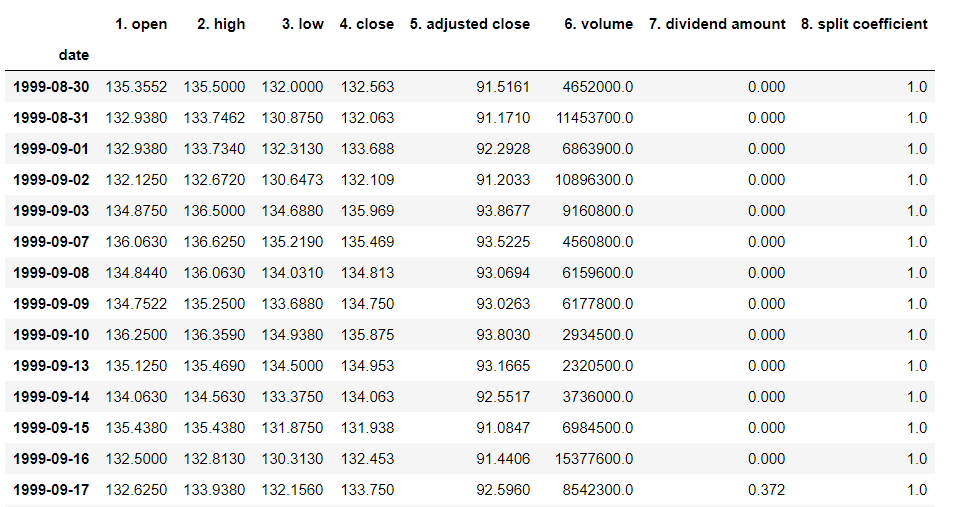Select the row date 1999-09-14
Viewport: 953px width, 507px height.
(51, 397)
